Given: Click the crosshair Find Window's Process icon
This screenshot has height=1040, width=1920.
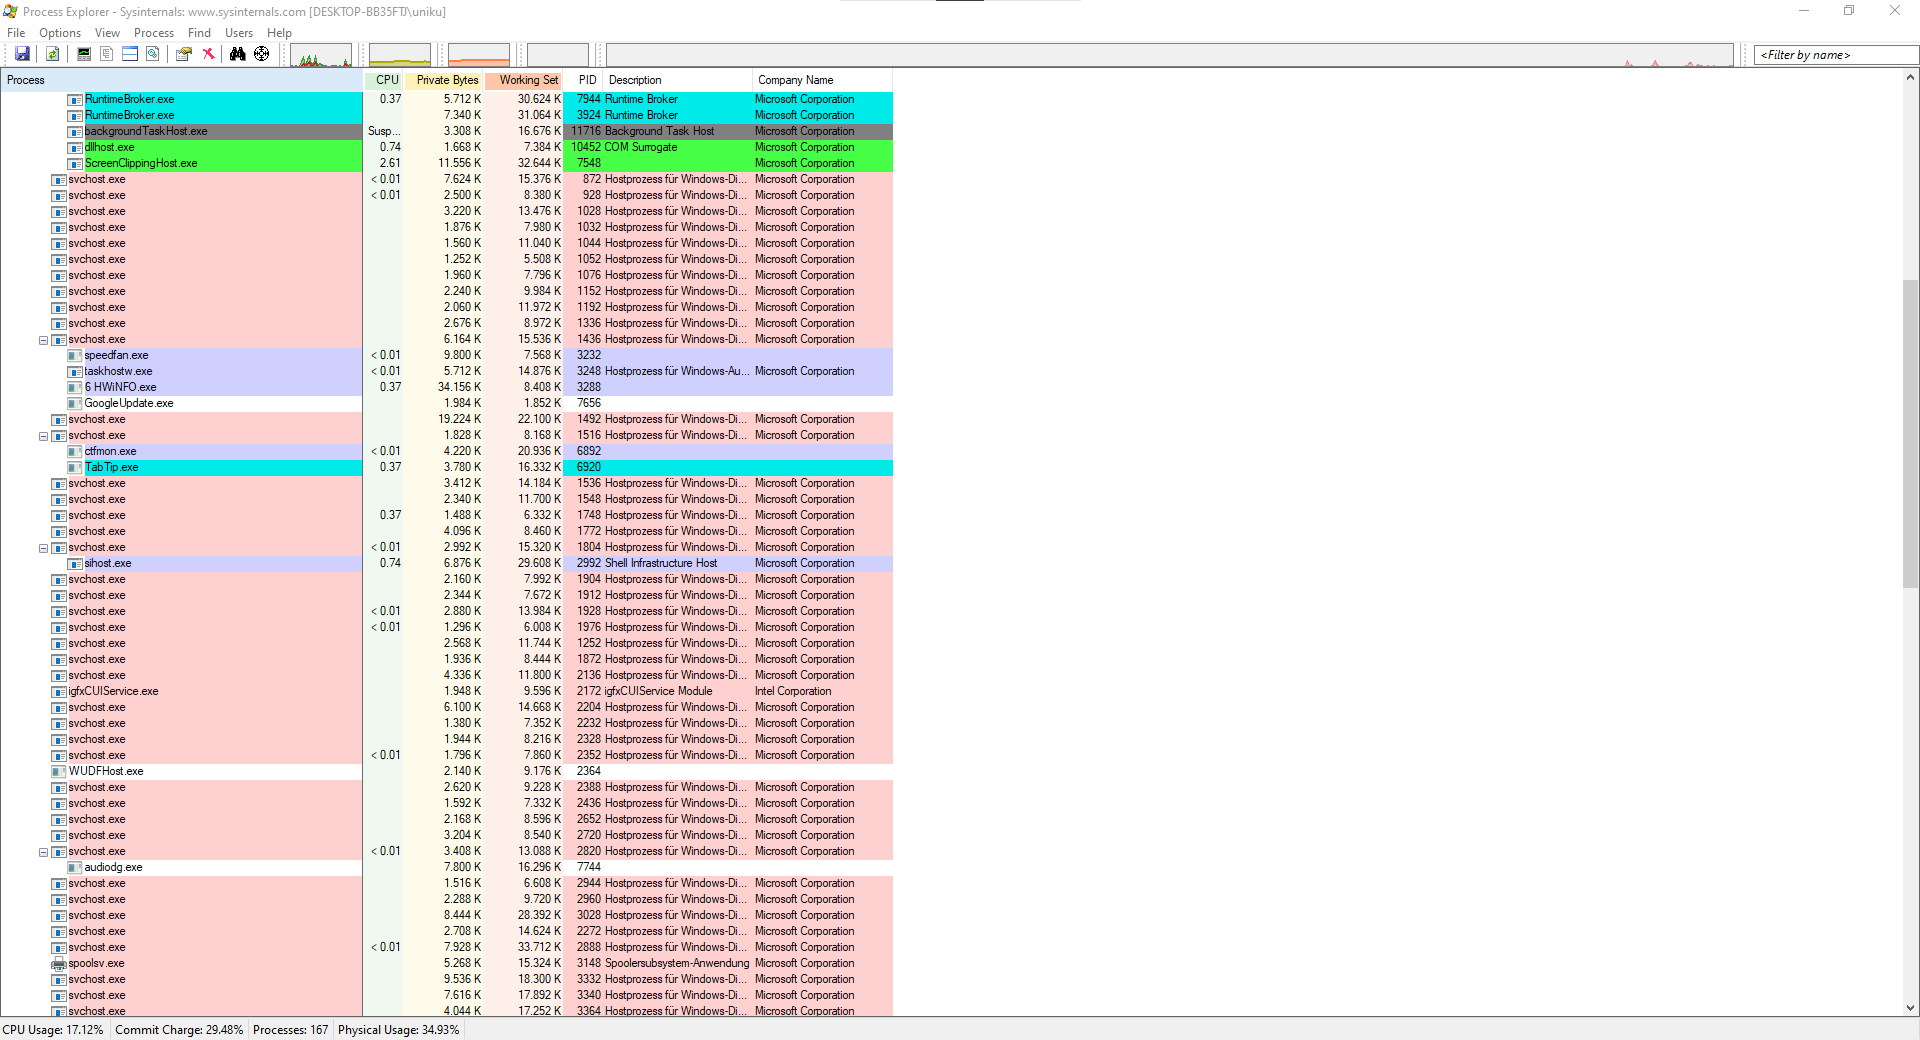Looking at the screenshot, I should (262, 54).
